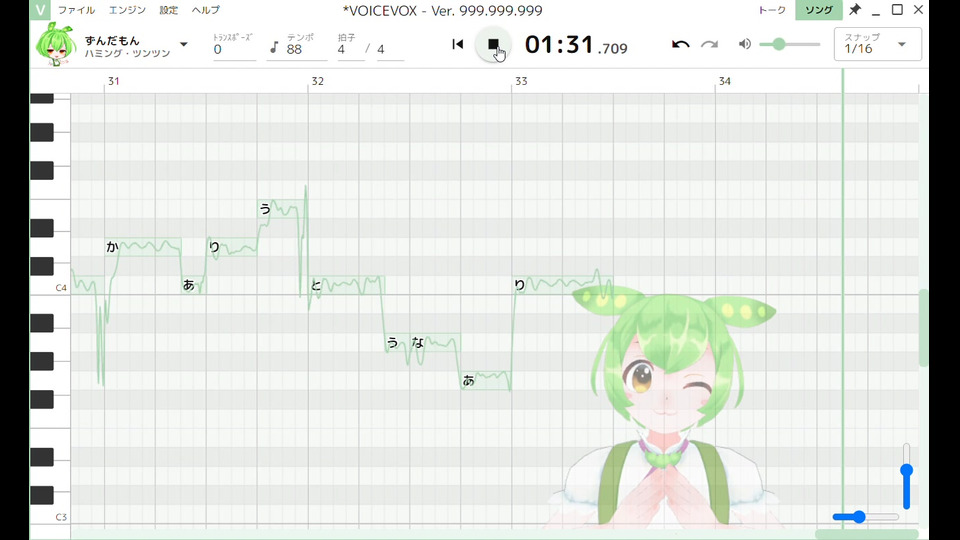The image size is (960, 540).
Task: Click the transpose input field
Action: 234,49
